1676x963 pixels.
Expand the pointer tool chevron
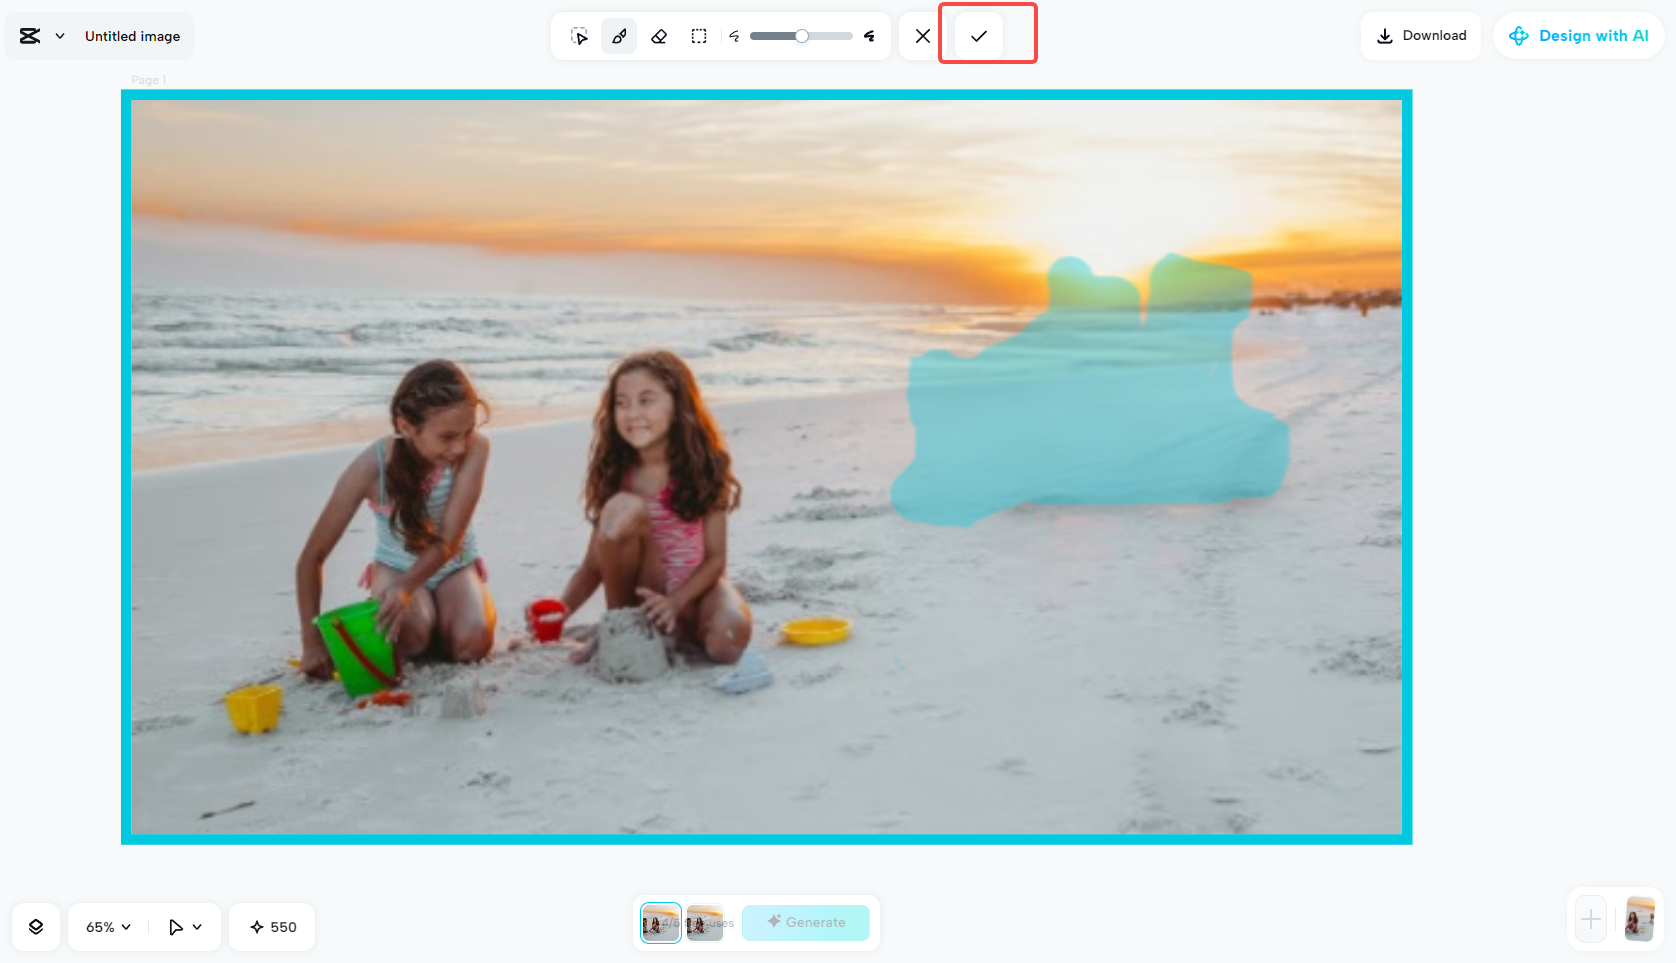197,927
